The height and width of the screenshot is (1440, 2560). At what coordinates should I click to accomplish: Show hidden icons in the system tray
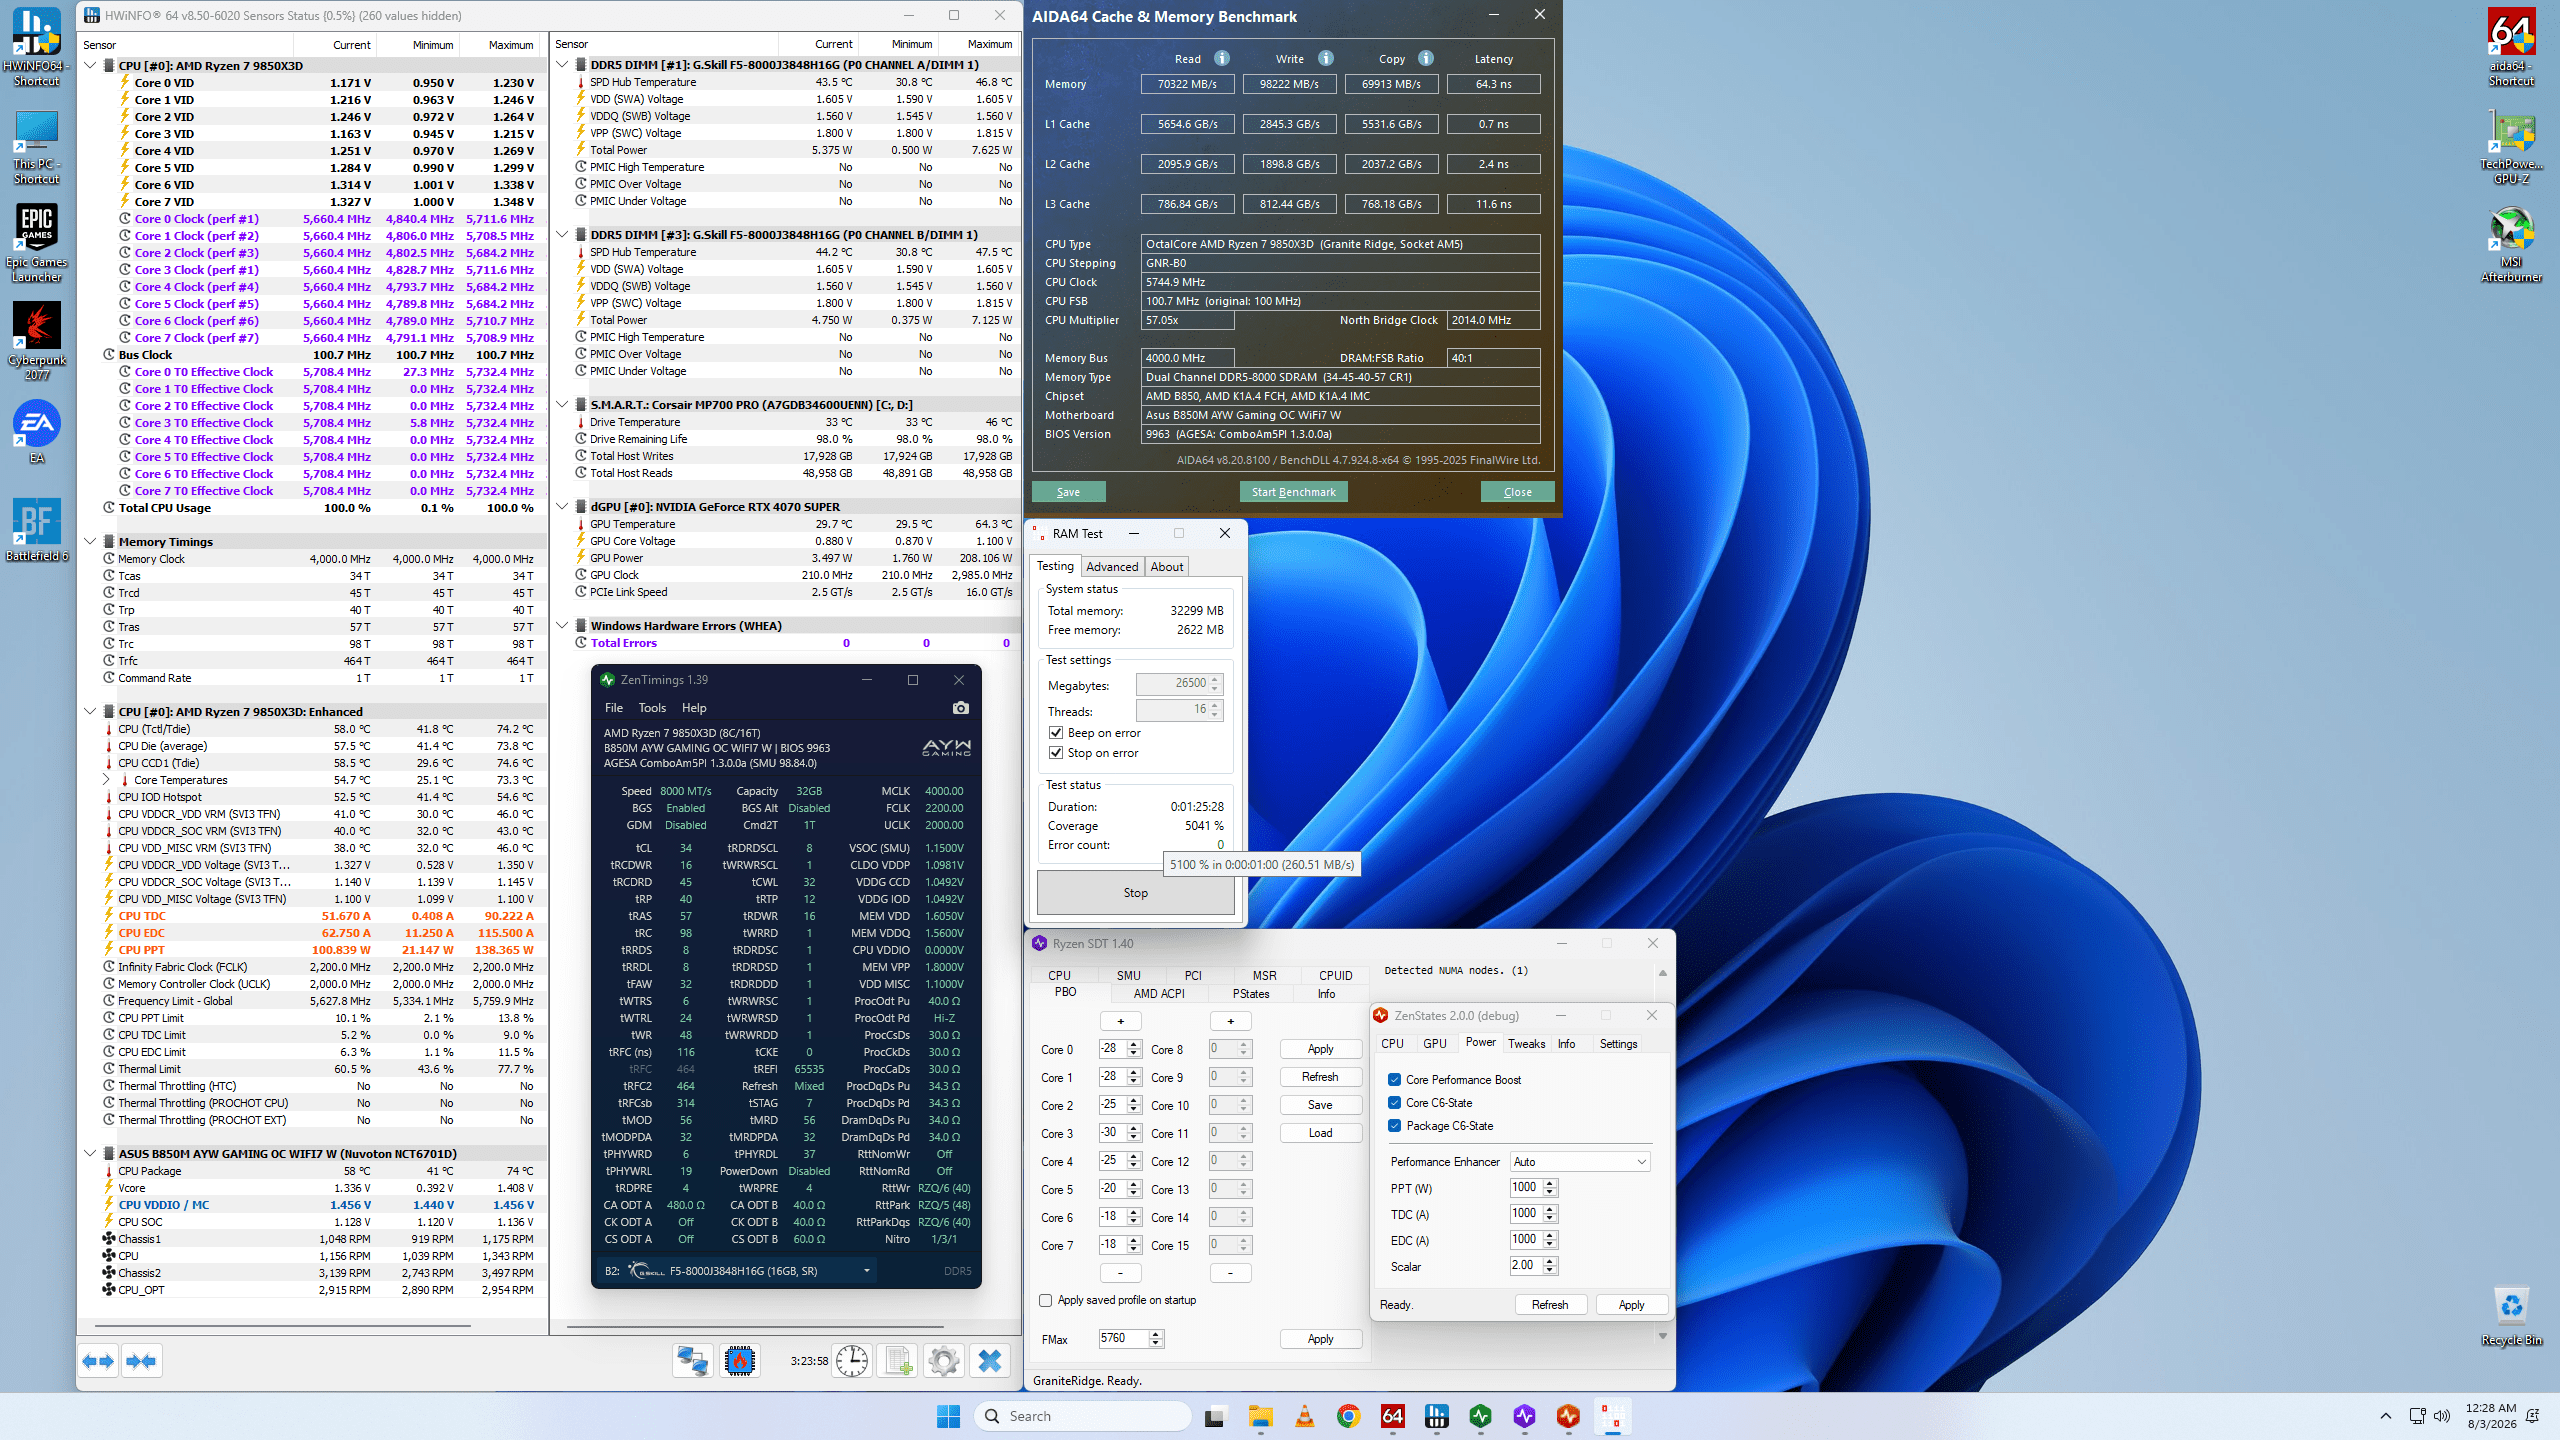click(x=2386, y=1416)
